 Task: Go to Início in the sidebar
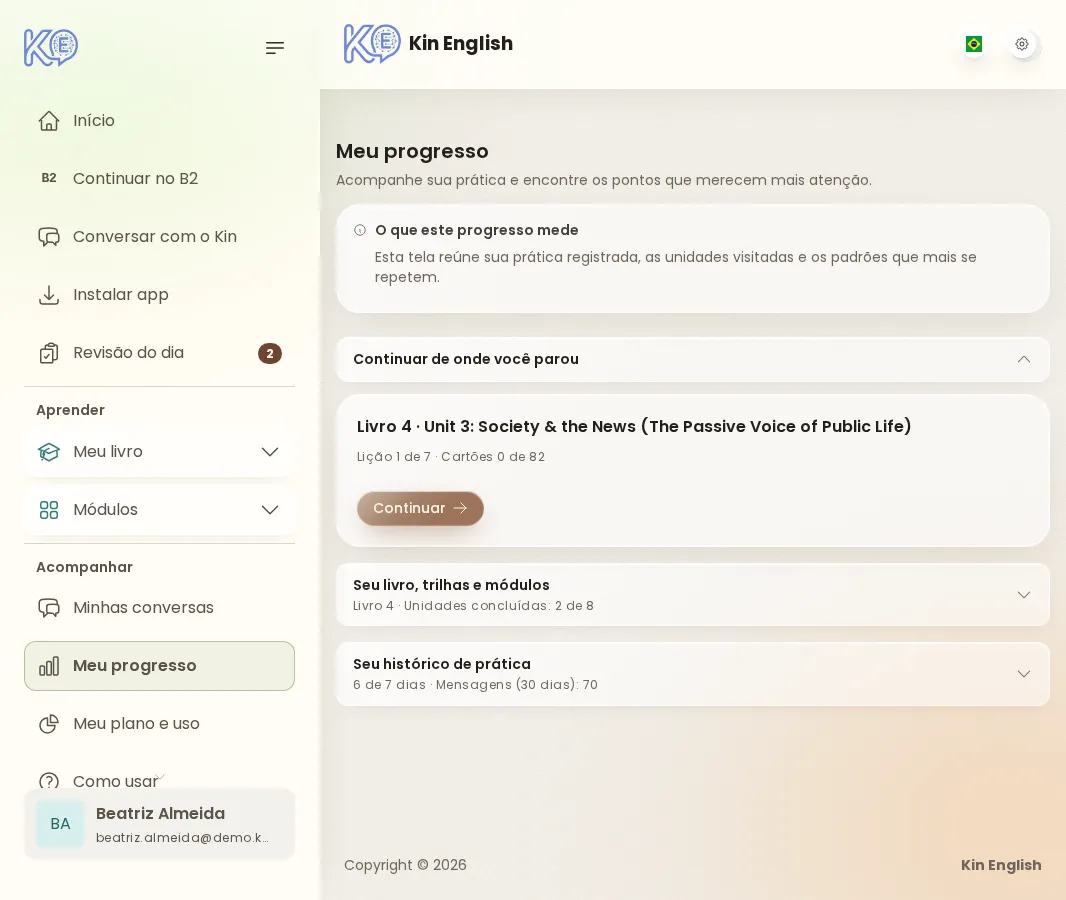coord(159,121)
